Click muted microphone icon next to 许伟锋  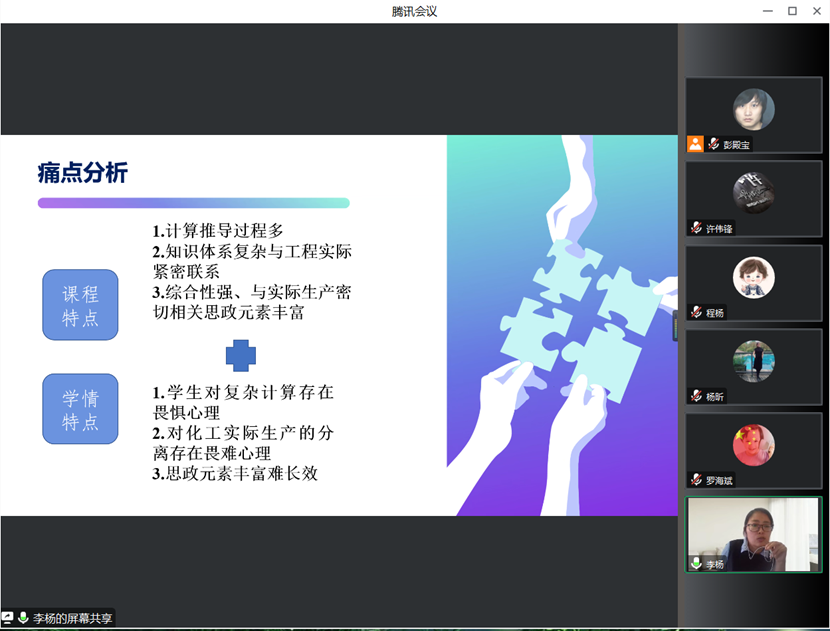pos(697,228)
